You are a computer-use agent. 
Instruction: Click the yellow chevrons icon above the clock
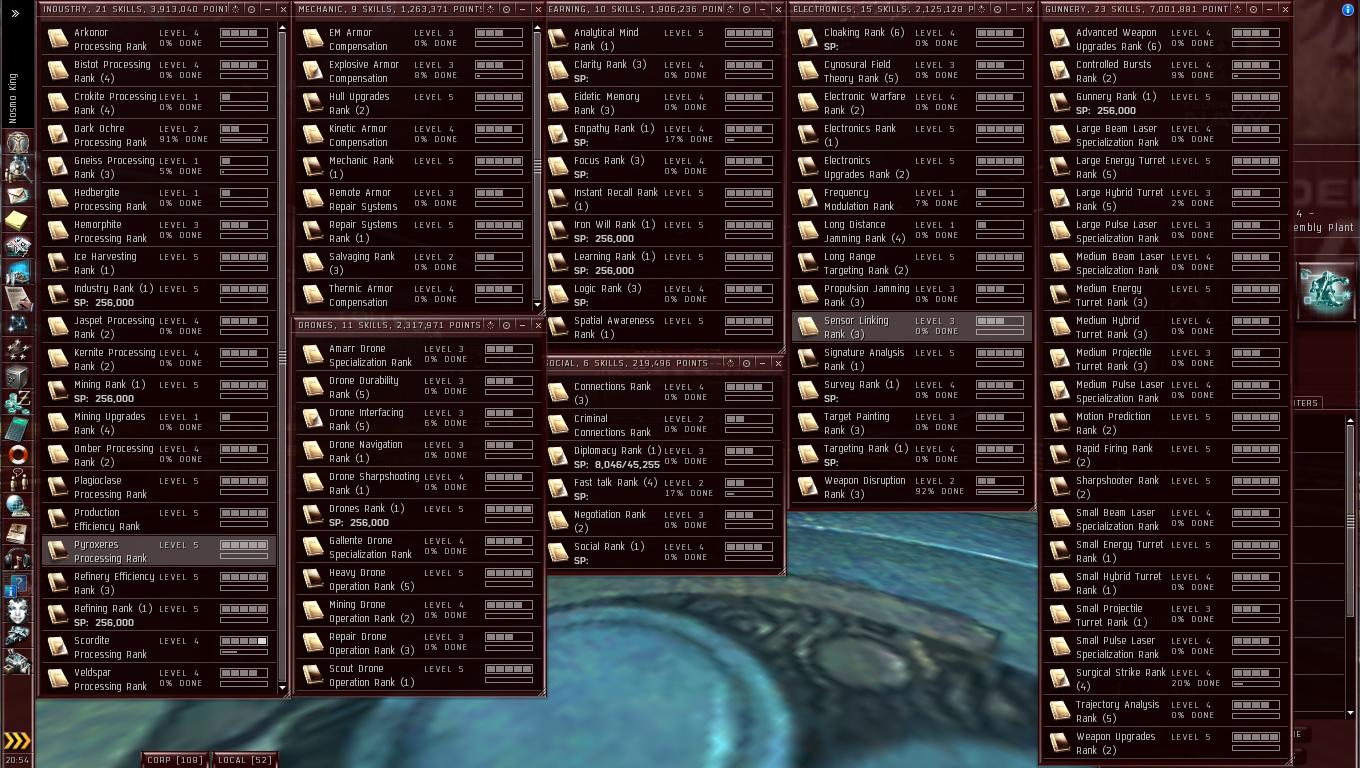[x=17, y=741]
